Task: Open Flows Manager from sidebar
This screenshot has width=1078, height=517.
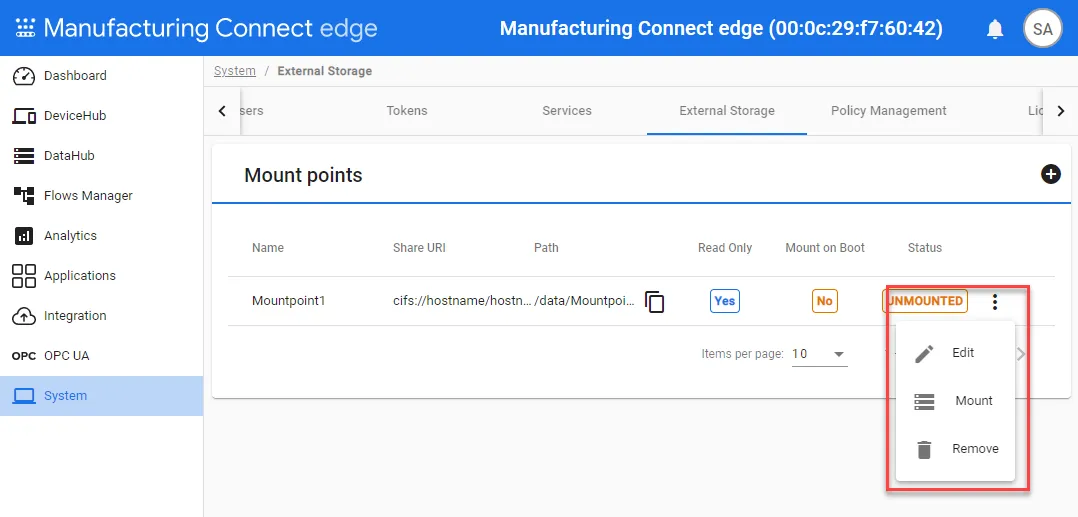Action: [x=101, y=196]
